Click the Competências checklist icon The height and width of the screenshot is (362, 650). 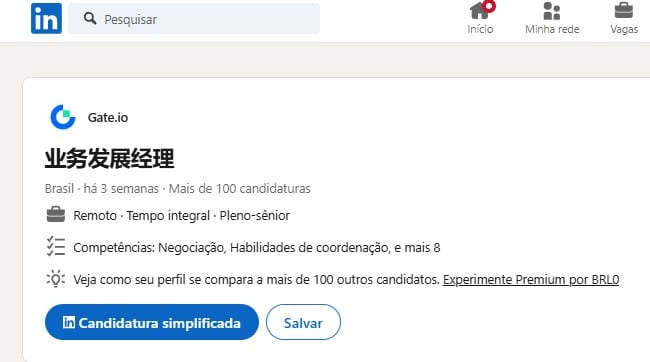coord(56,247)
